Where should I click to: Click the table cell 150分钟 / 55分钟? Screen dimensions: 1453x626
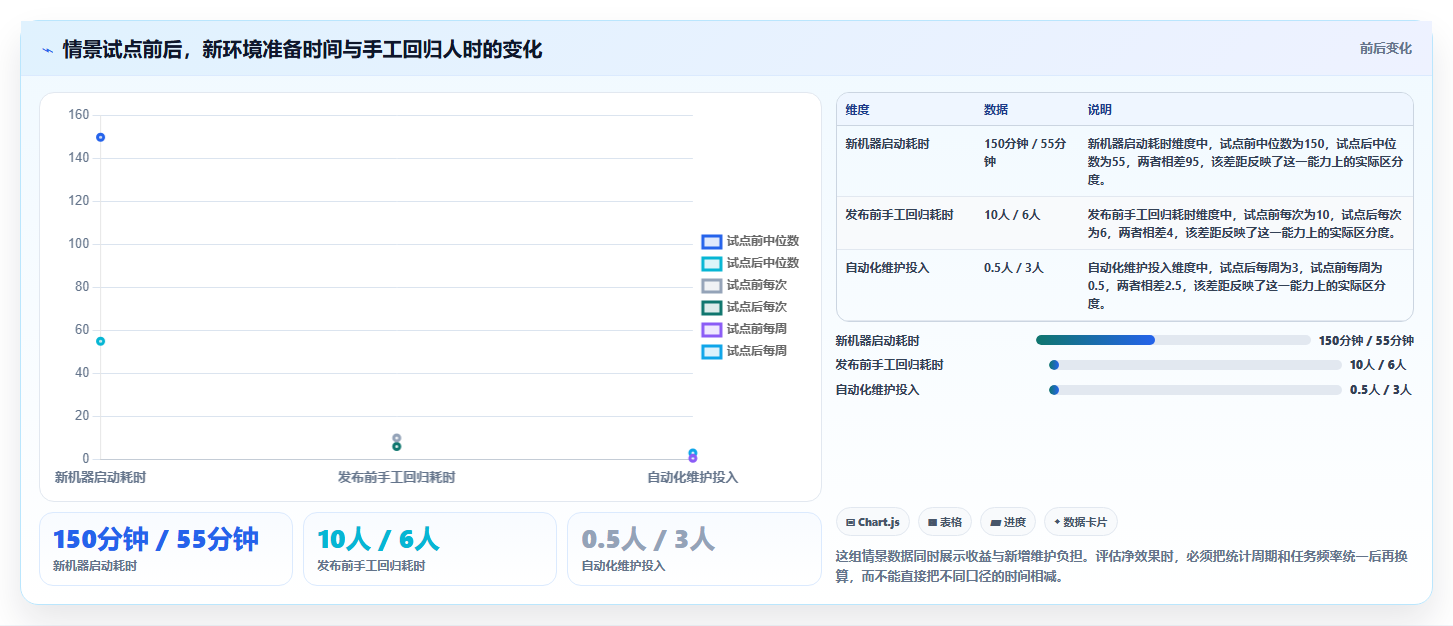[x=1026, y=152]
